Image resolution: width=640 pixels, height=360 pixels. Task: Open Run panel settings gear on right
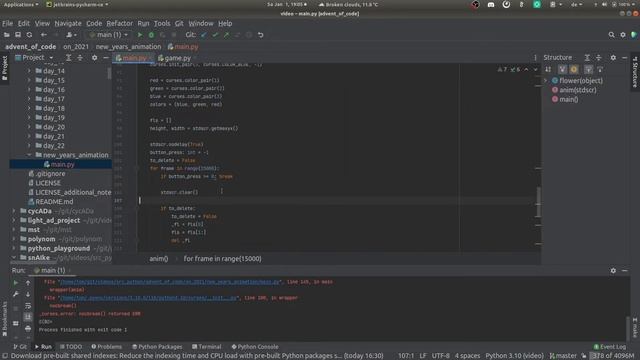[613, 271]
